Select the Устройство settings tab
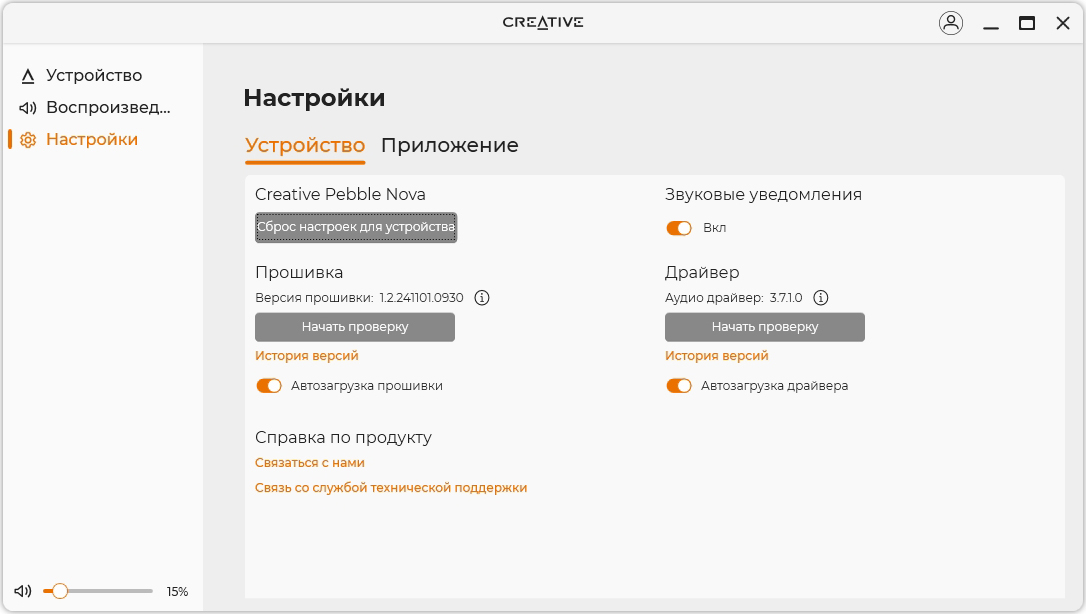1086x614 pixels. (305, 146)
